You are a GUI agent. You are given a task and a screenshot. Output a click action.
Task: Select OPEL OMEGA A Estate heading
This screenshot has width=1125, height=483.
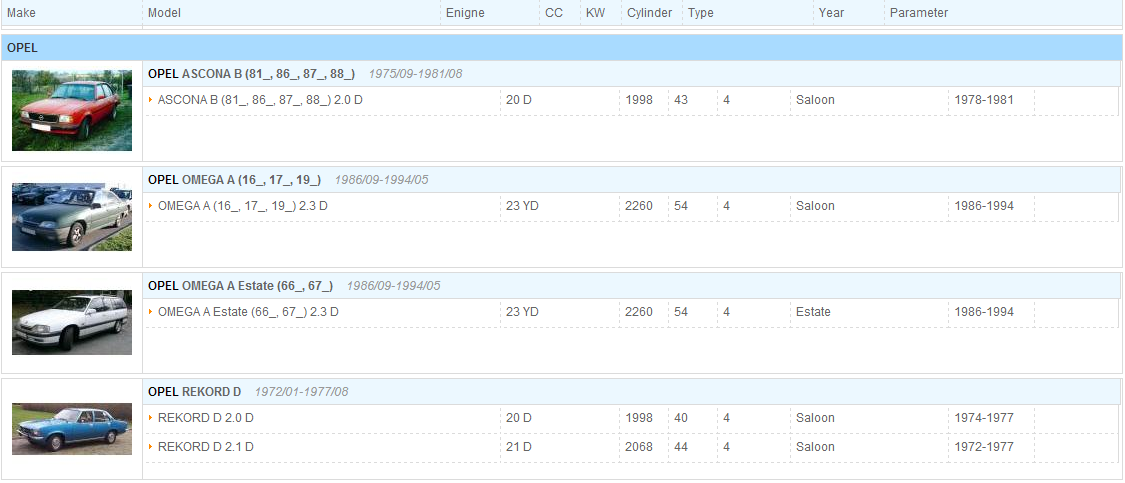coord(240,286)
